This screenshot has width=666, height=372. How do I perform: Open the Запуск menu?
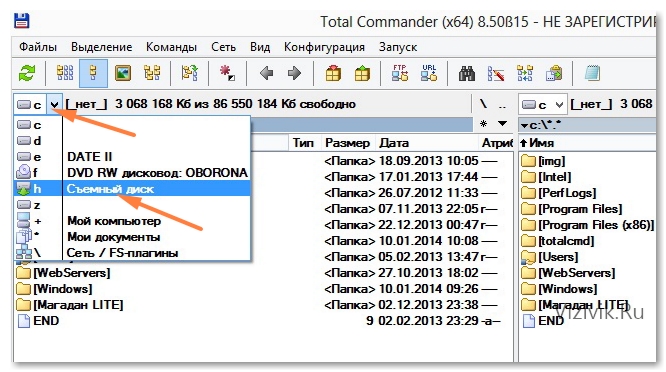click(398, 47)
